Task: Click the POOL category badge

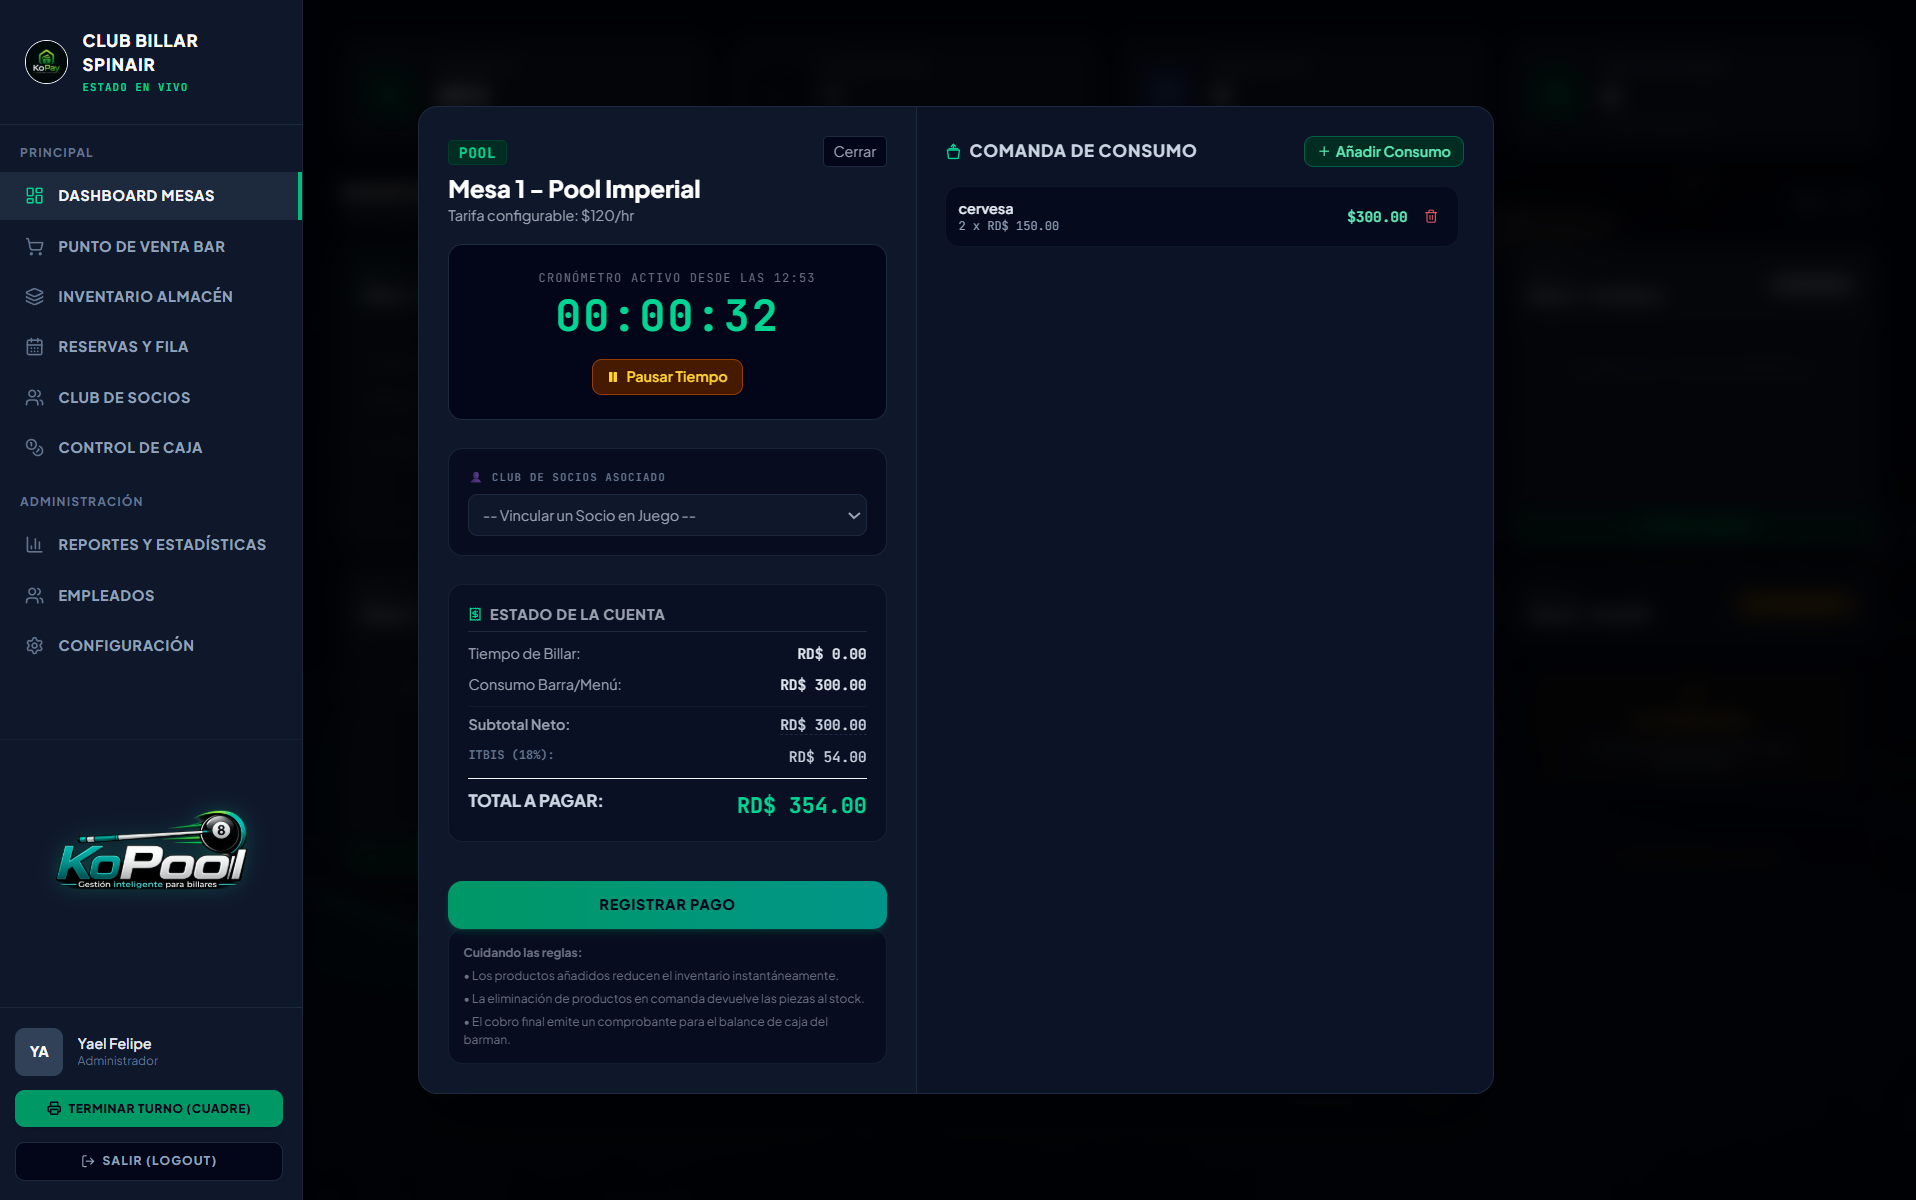Action: [477, 153]
